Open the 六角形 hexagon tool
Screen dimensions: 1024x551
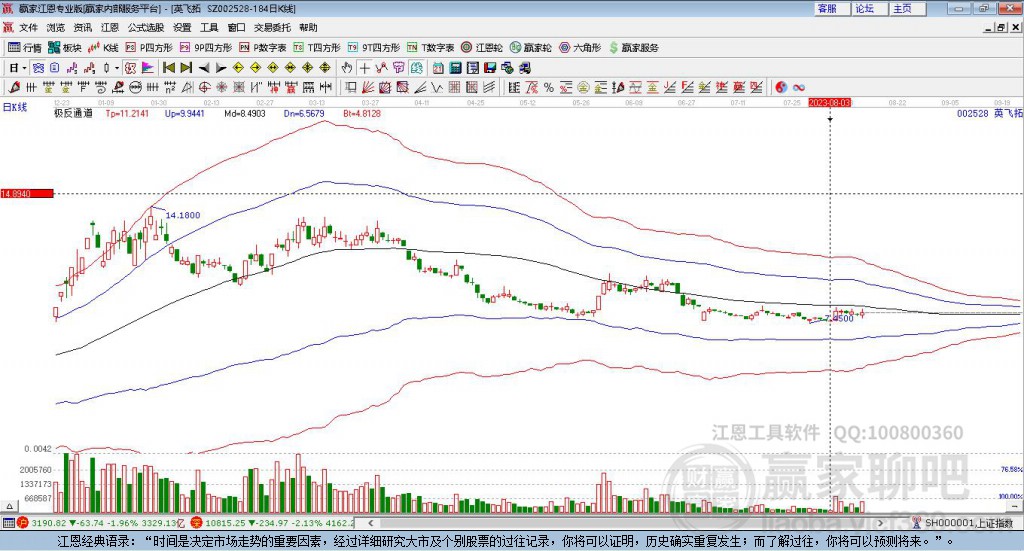[580, 48]
